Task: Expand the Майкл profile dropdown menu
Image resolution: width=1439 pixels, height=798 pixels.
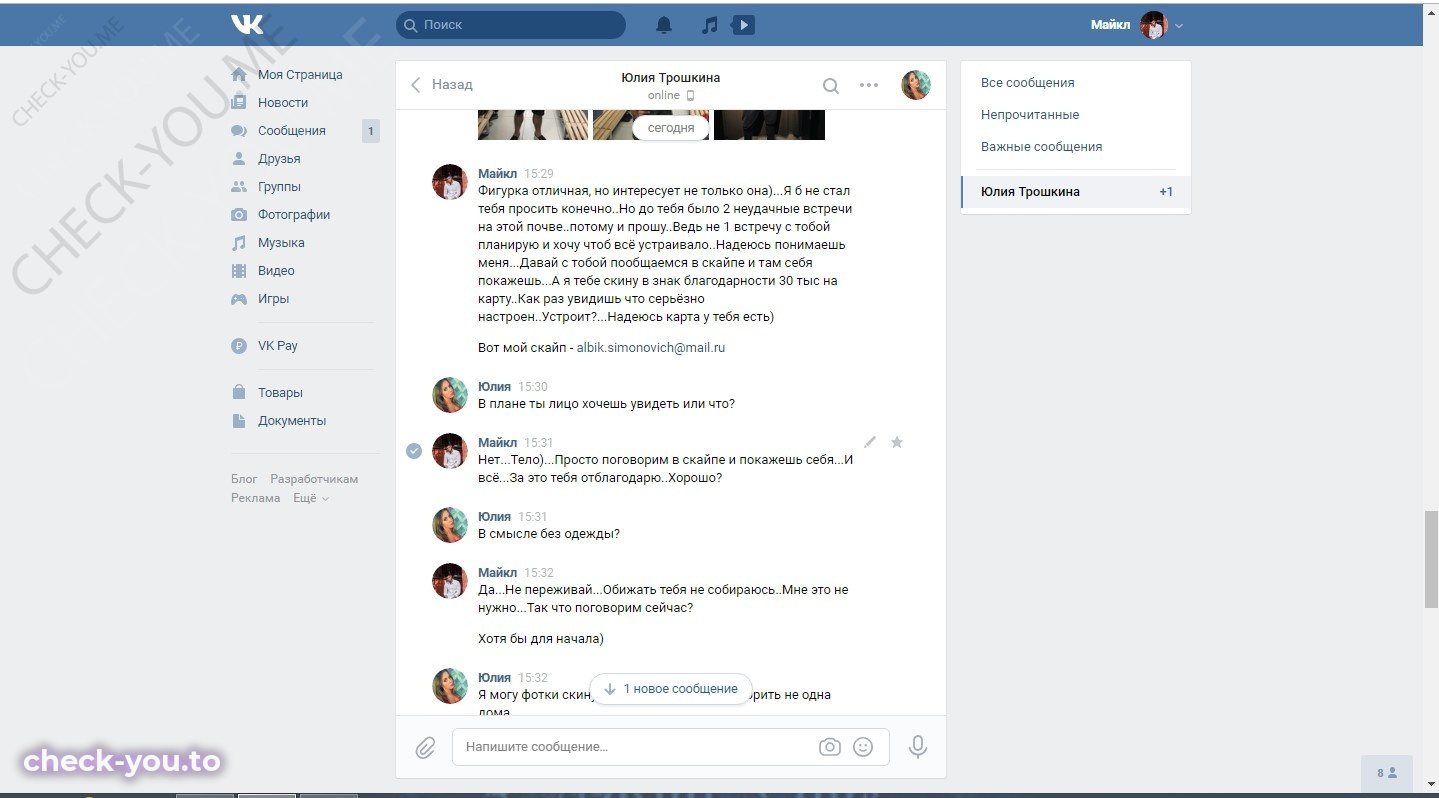Action: [1137, 25]
